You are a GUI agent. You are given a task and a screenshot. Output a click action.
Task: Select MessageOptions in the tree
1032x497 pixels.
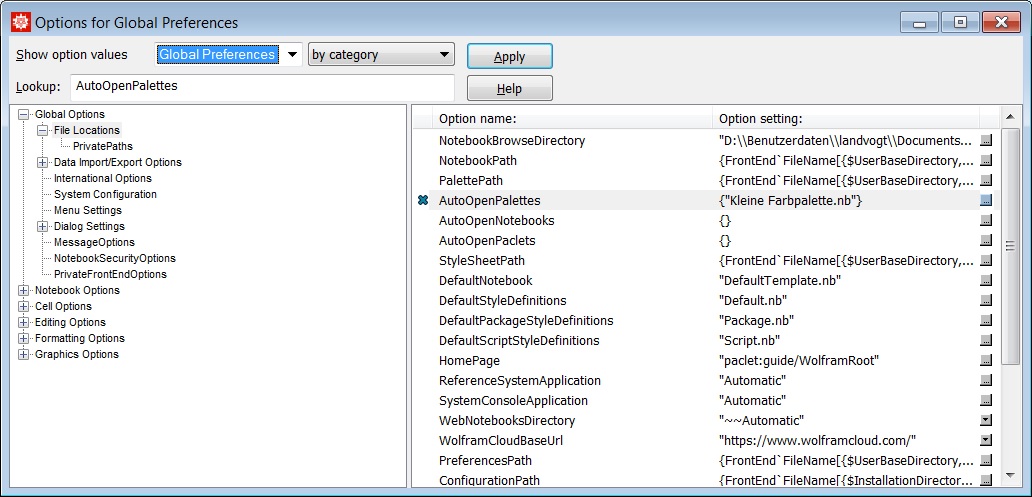click(94, 242)
